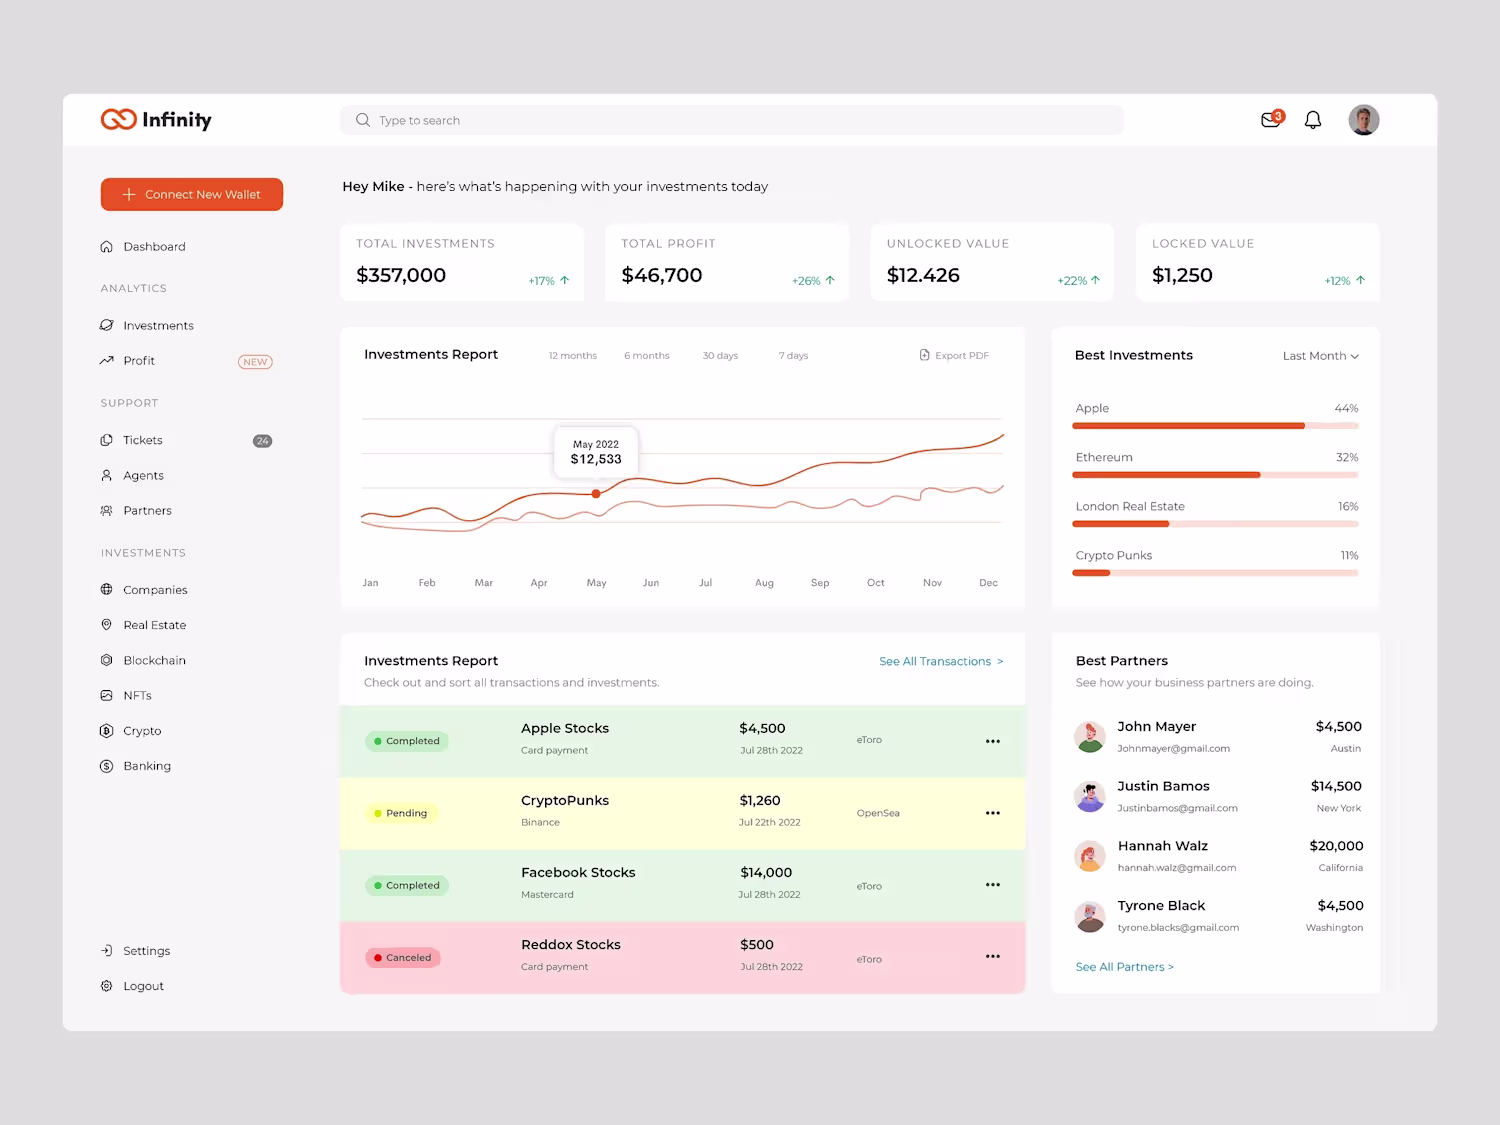
Task: Open the user profile avatar
Action: tap(1364, 120)
